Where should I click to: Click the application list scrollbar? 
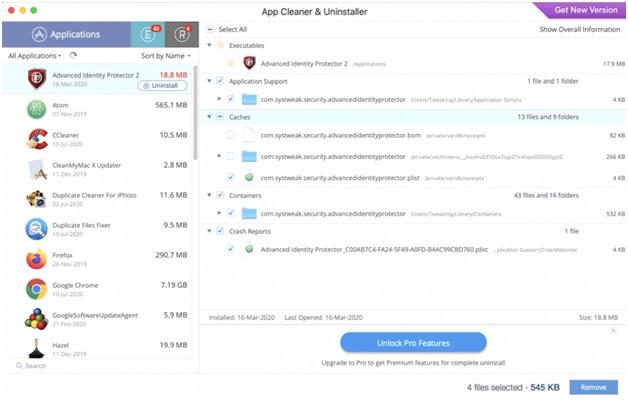coord(195,112)
